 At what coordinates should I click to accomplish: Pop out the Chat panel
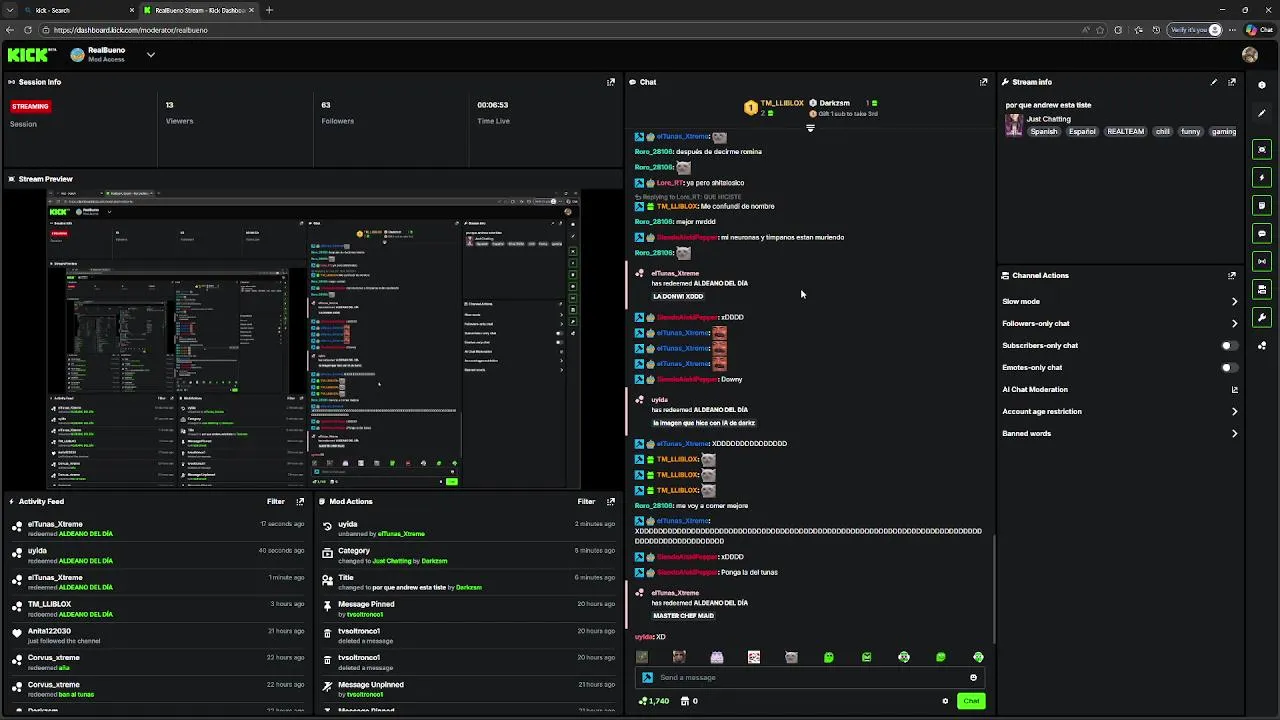[983, 82]
